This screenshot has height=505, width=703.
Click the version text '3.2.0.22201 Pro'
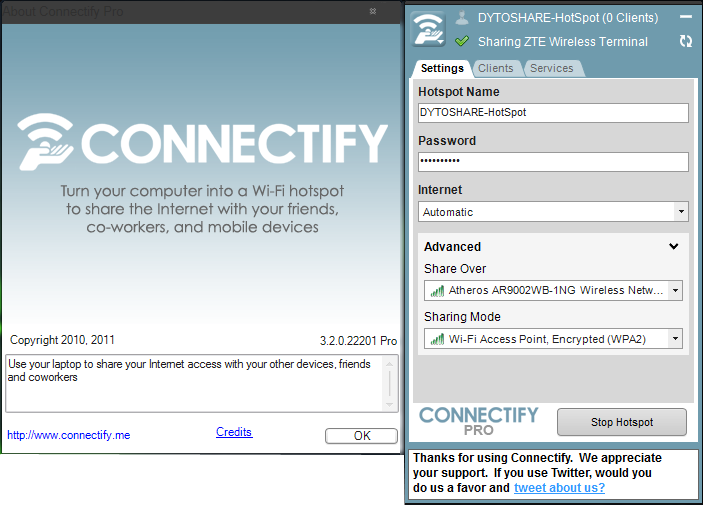358,341
